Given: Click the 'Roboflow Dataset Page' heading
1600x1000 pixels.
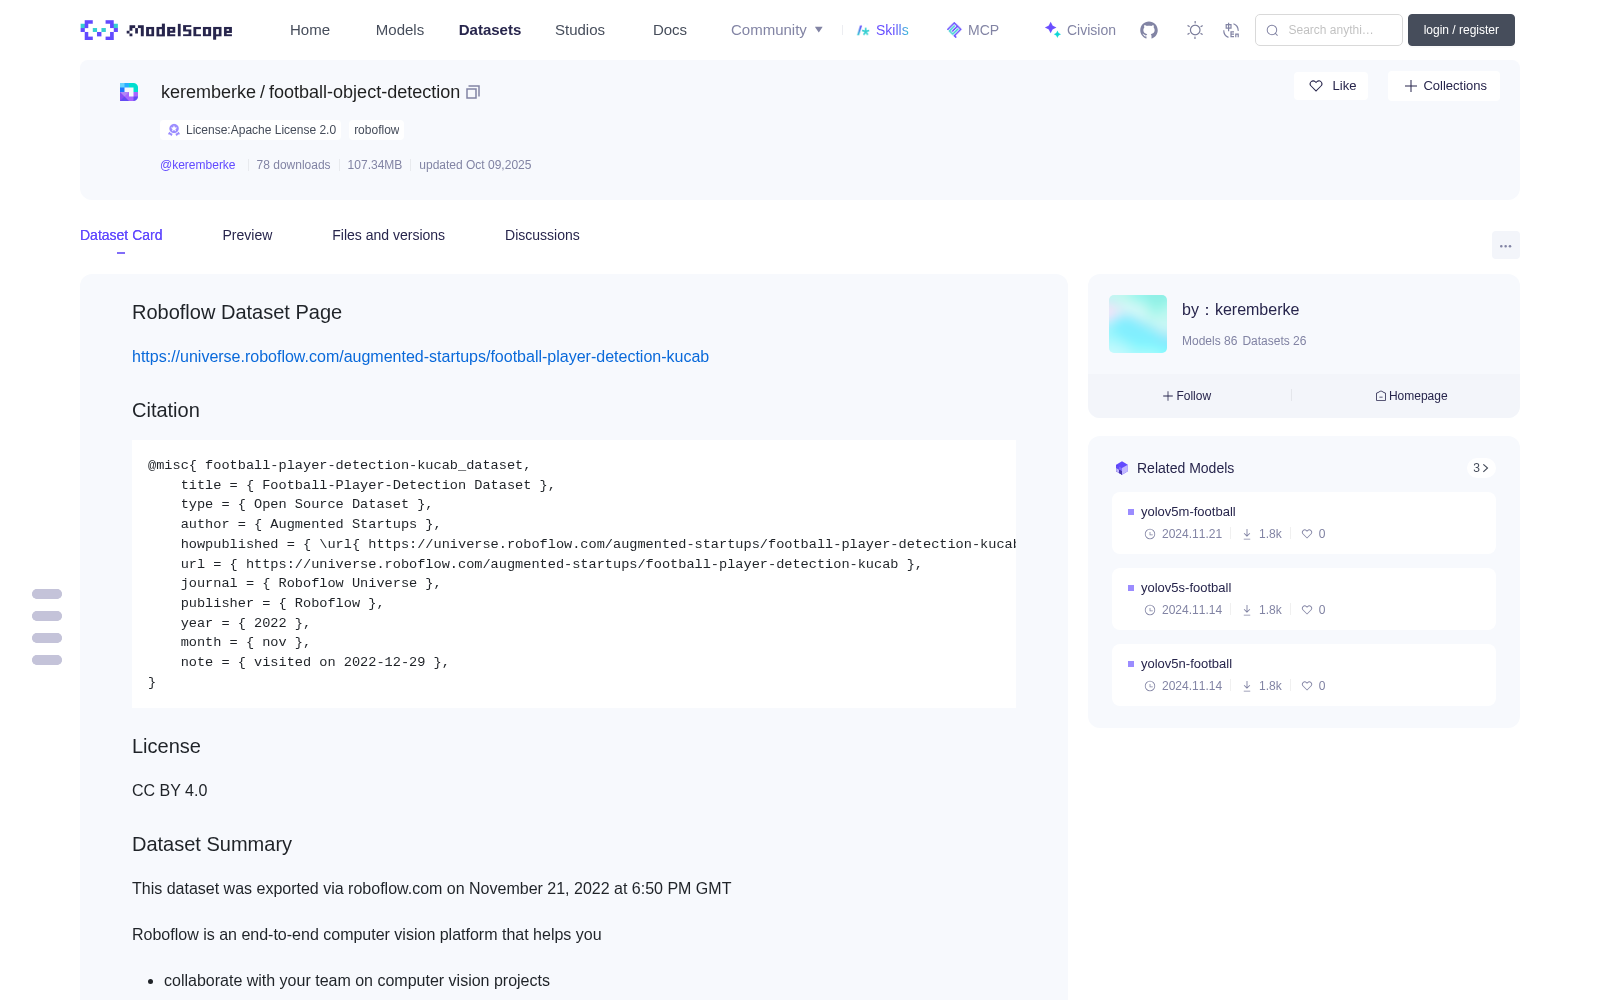Looking at the screenshot, I should 237,312.
